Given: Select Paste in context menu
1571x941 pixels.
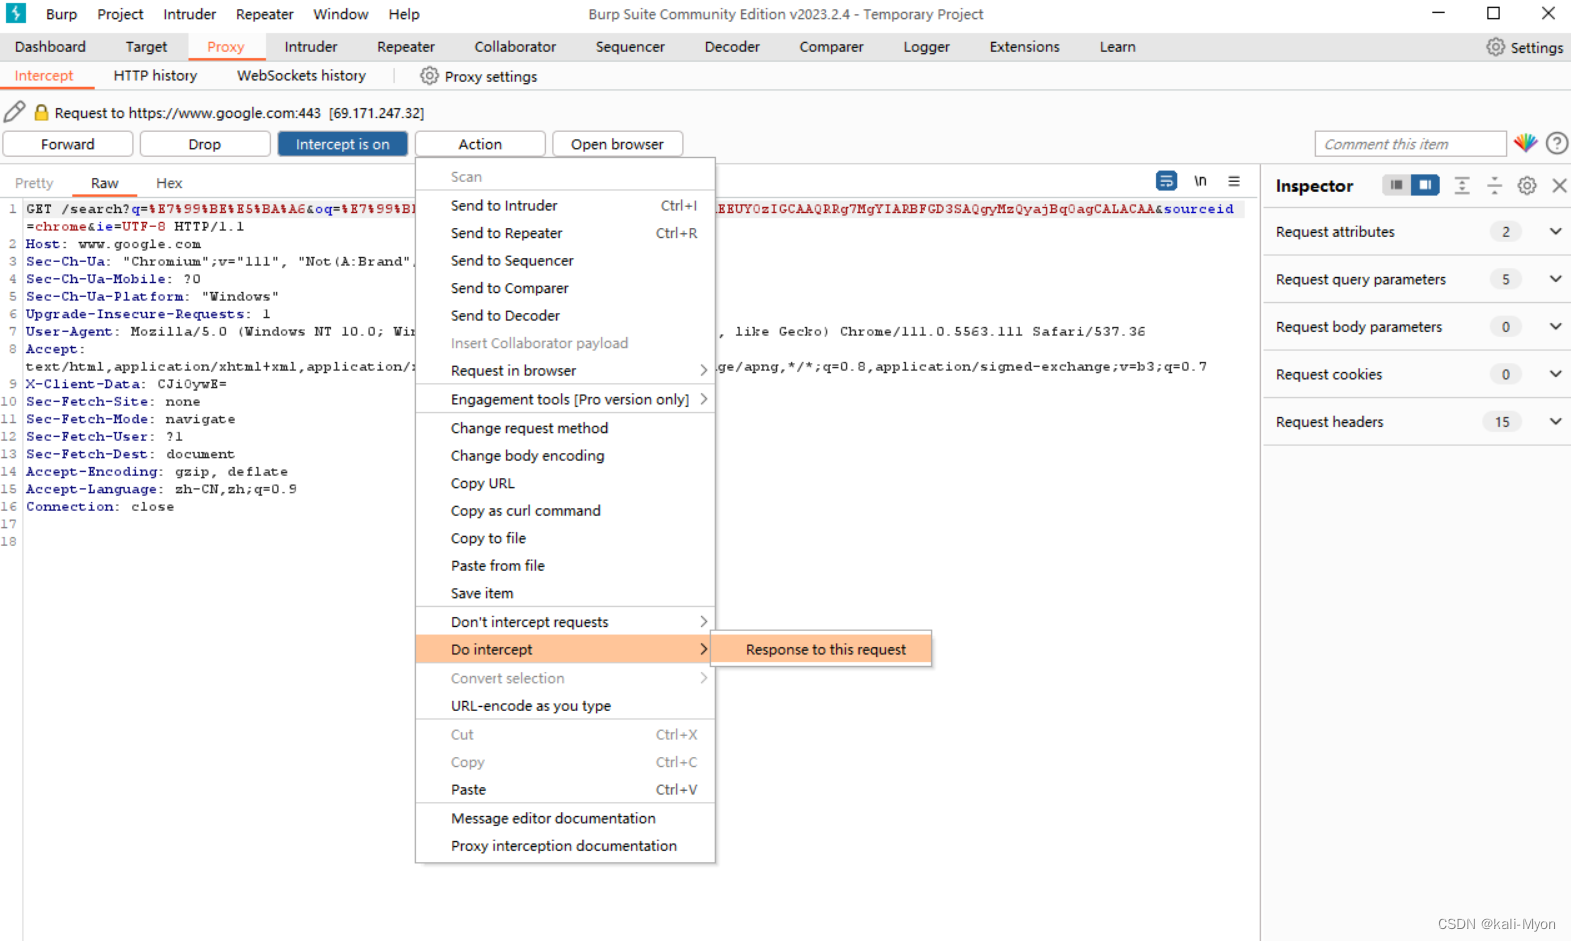Looking at the screenshot, I should 565,789.
